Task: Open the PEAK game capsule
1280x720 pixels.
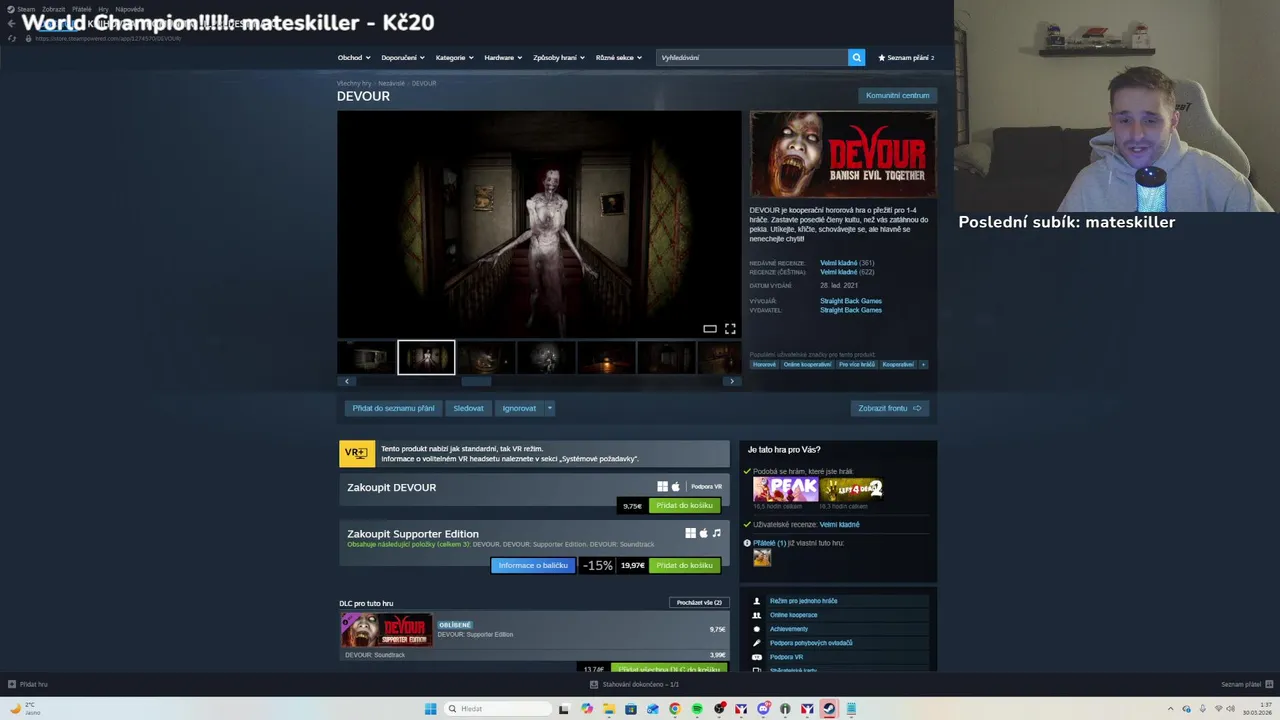Action: pyautogui.click(x=785, y=489)
